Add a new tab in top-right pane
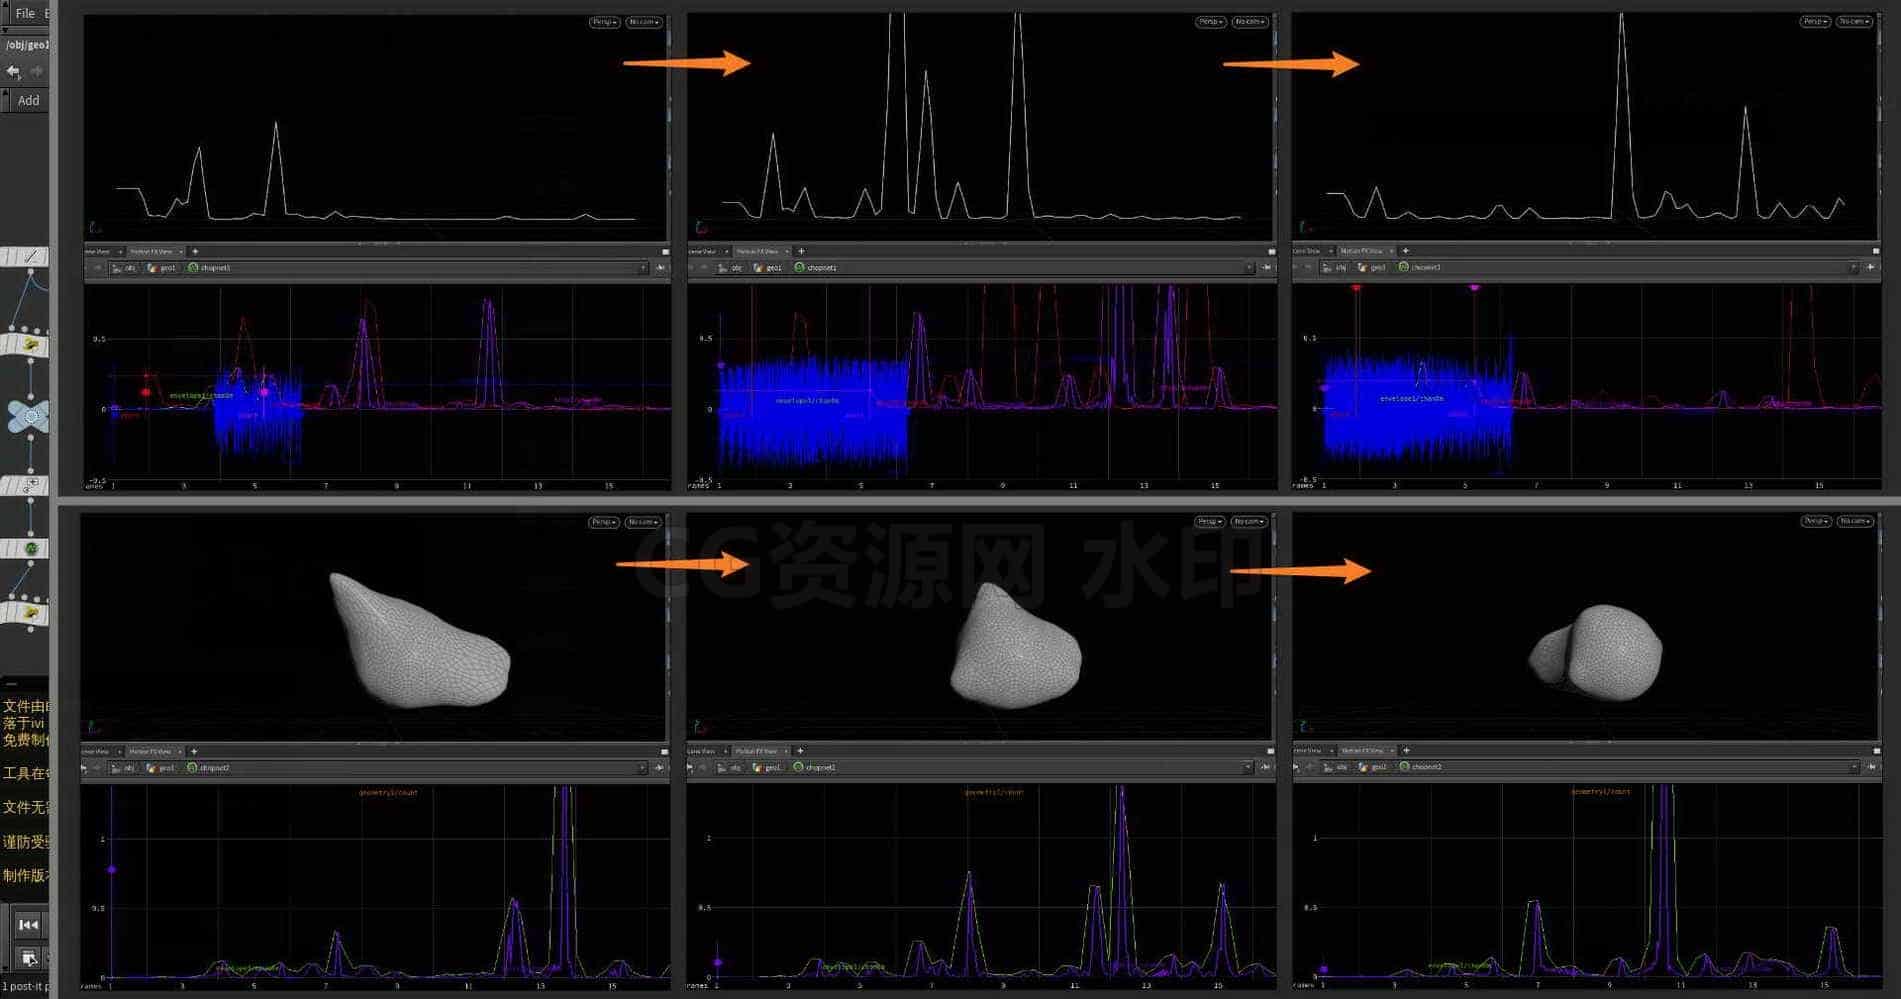This screenshot has width=1901, height=999. tap(1405, 251)
